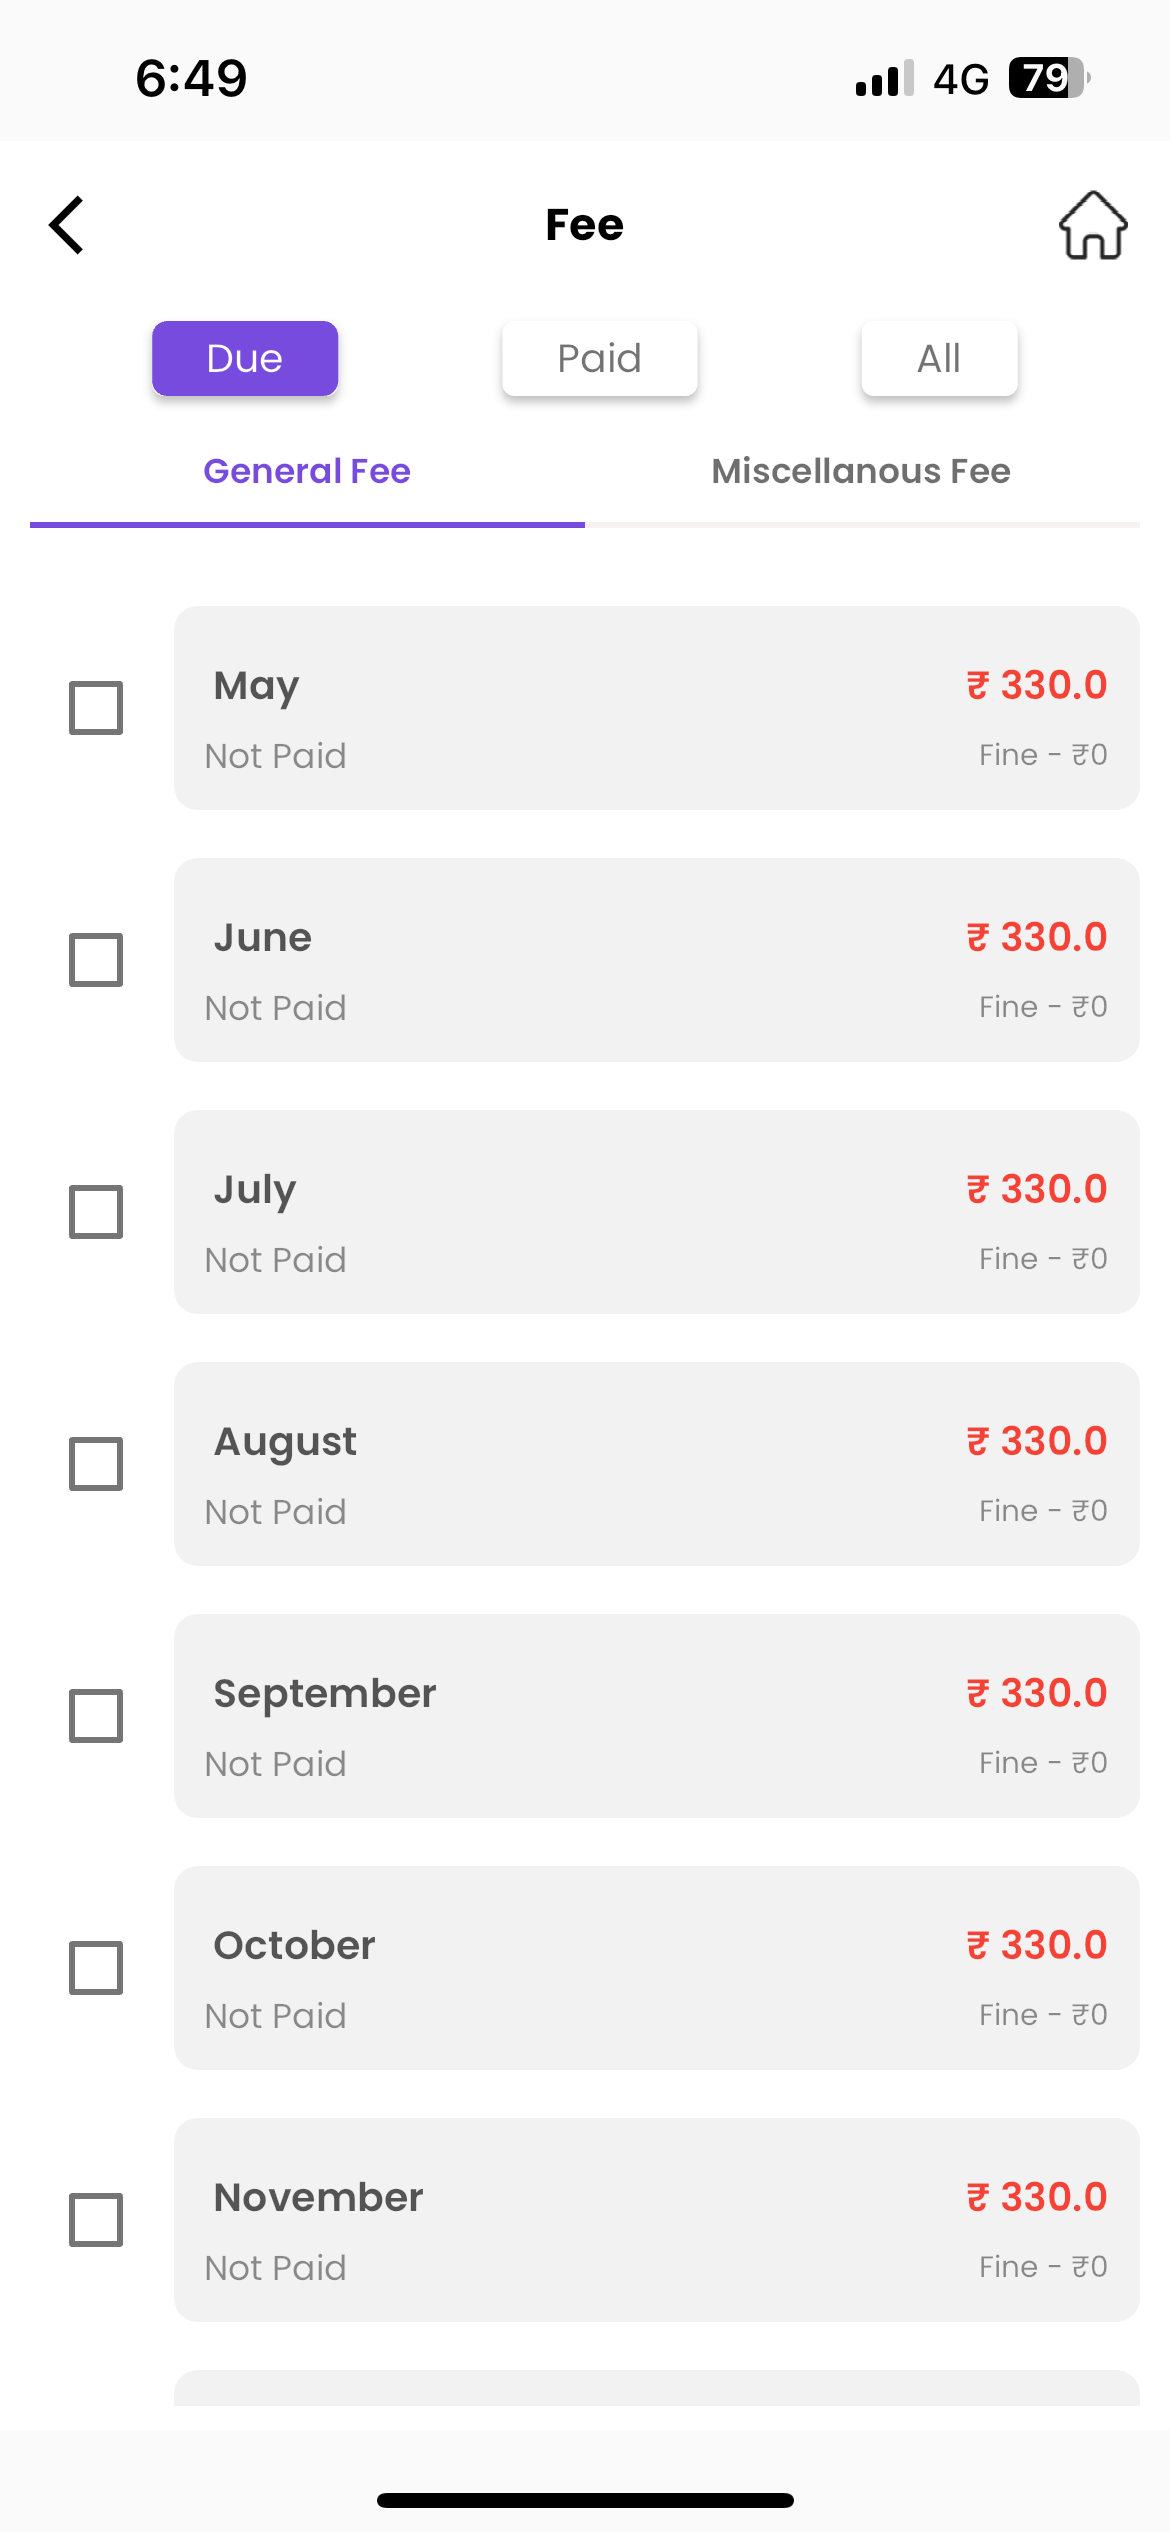This screenshot has height=2532, width=1170.
Task: Open the September fee card
Action: pyautogui.click(x=656, y=1716)
